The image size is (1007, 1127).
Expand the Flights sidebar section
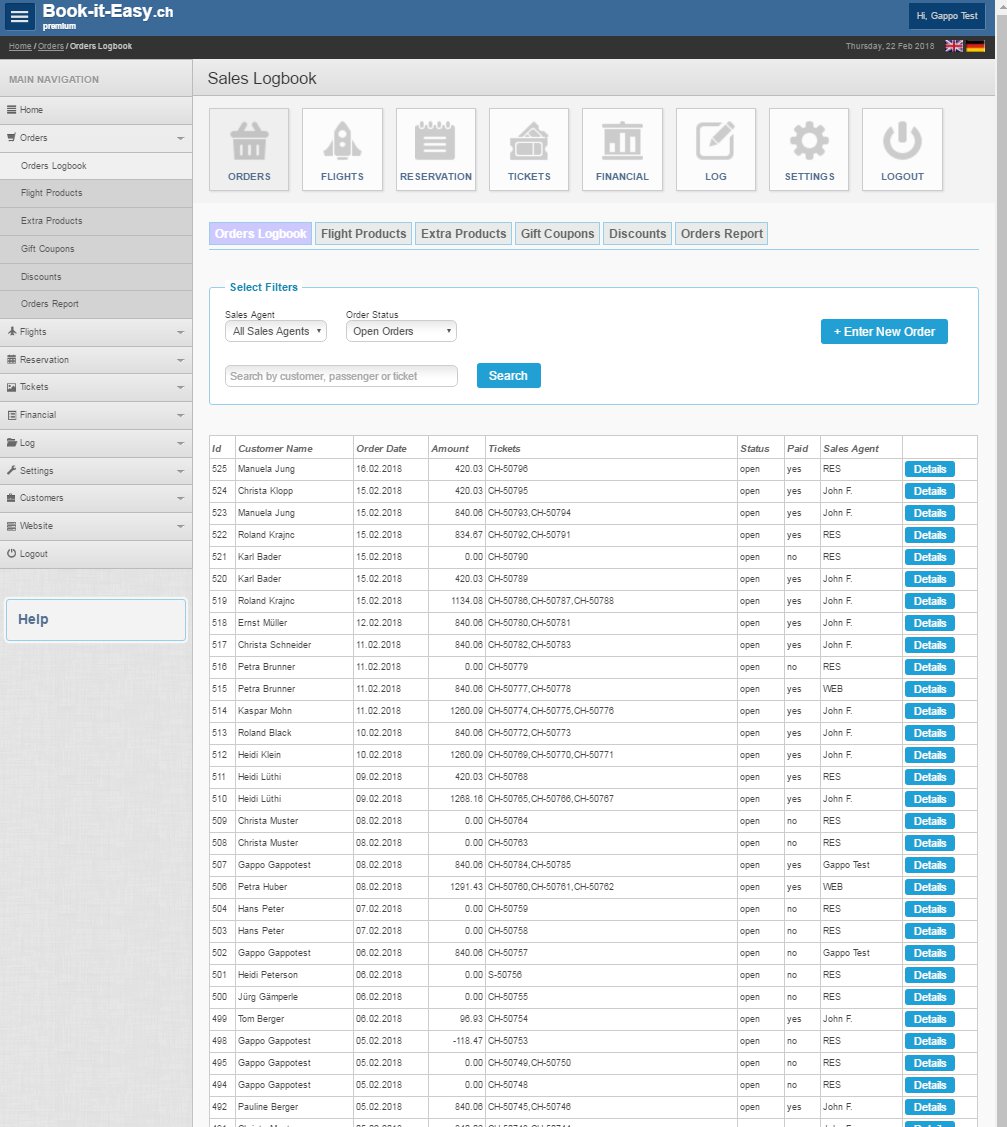(96, 332)
